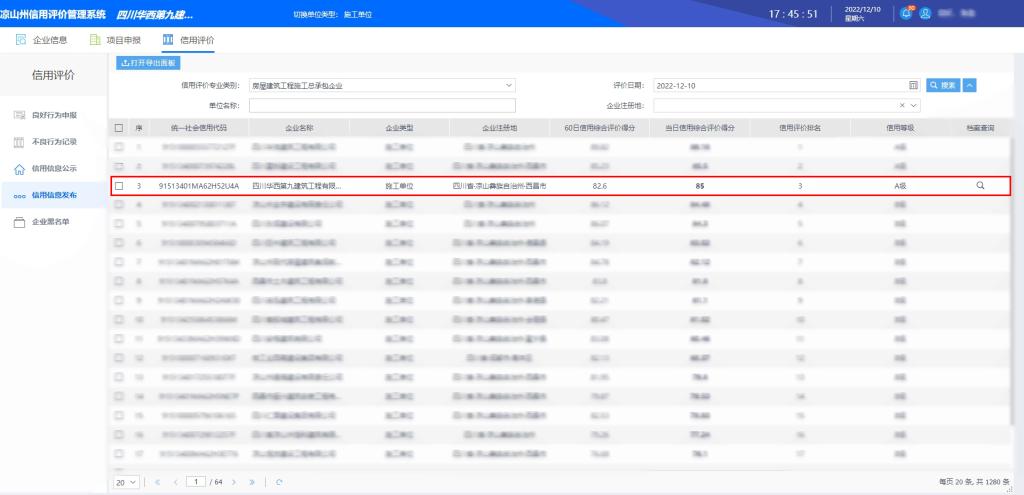Screen dimensions: 1024x495
Task: Open 企业黑名单 in sidebar
Action: tap(51, 222)
